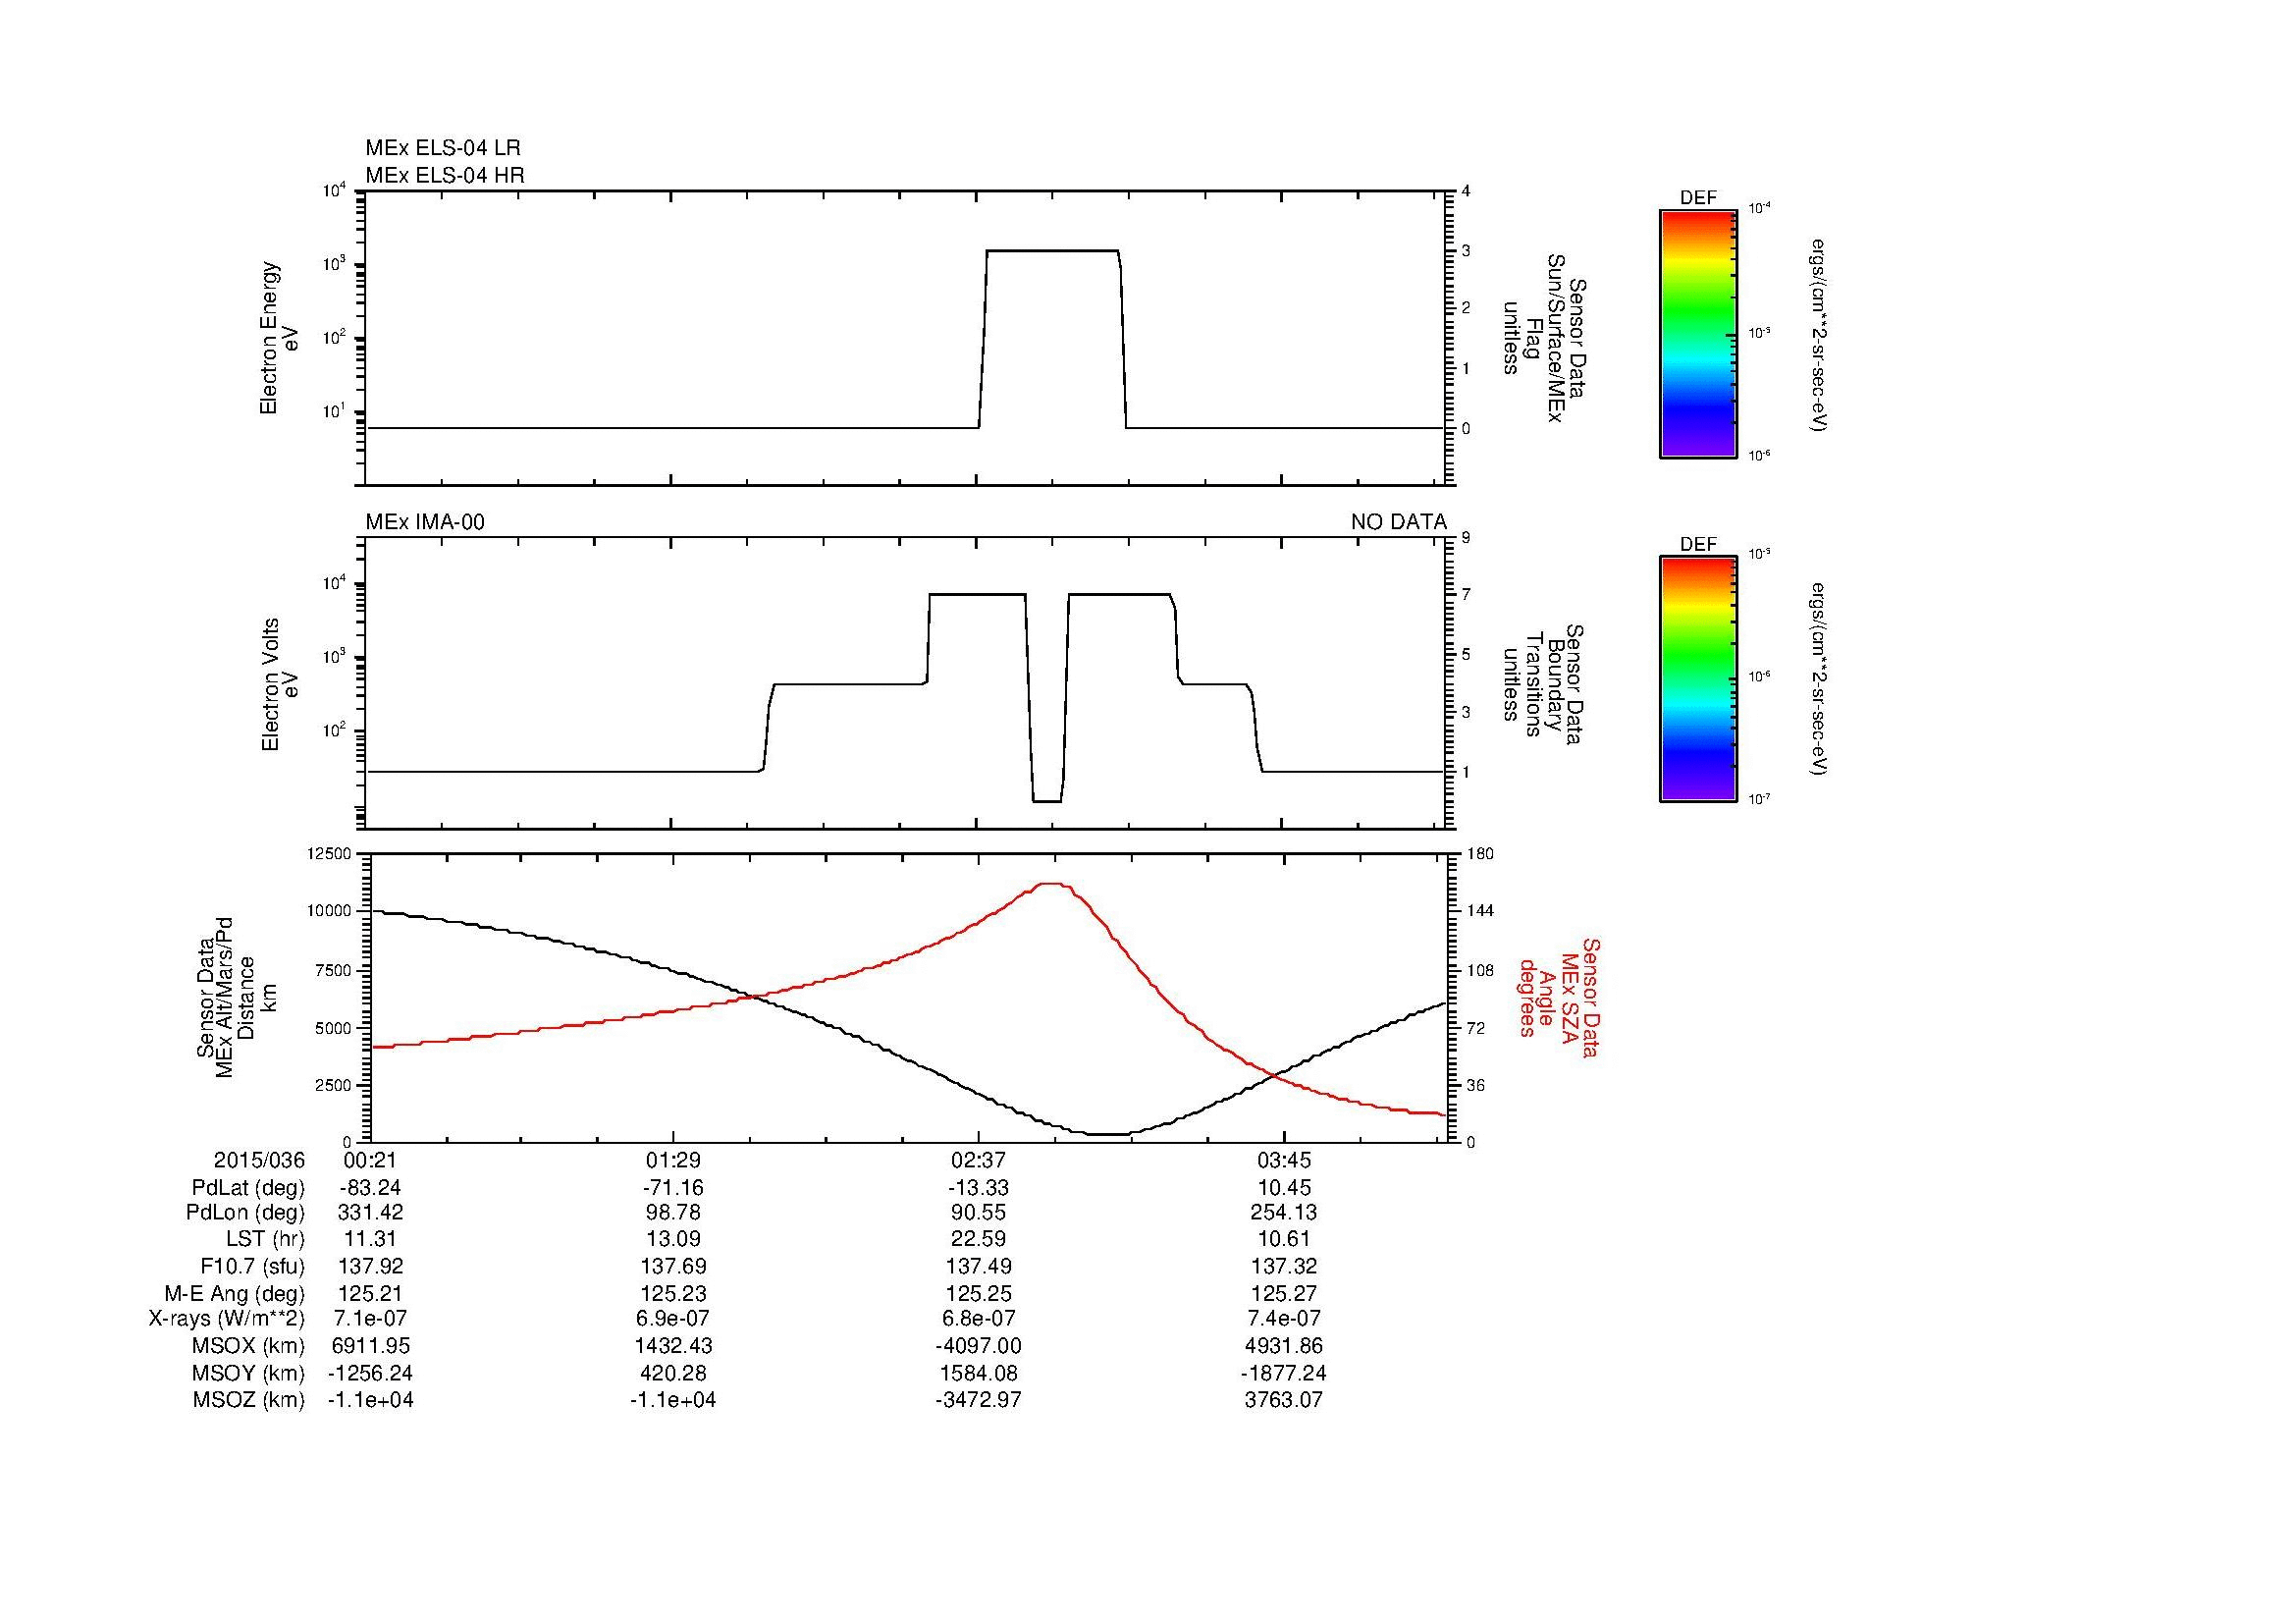Click the '180' SZA axis tick

pos(1480,854)
